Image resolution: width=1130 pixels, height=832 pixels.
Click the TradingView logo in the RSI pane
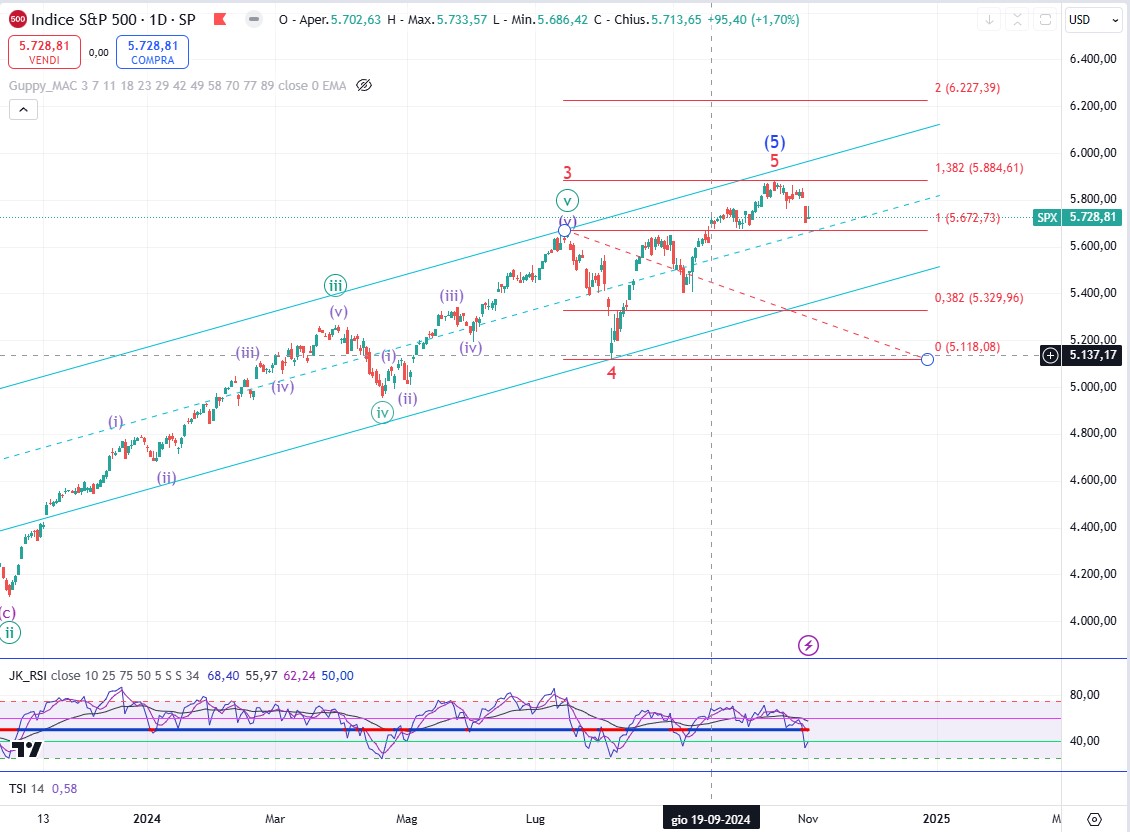click(x=27, y=749)
